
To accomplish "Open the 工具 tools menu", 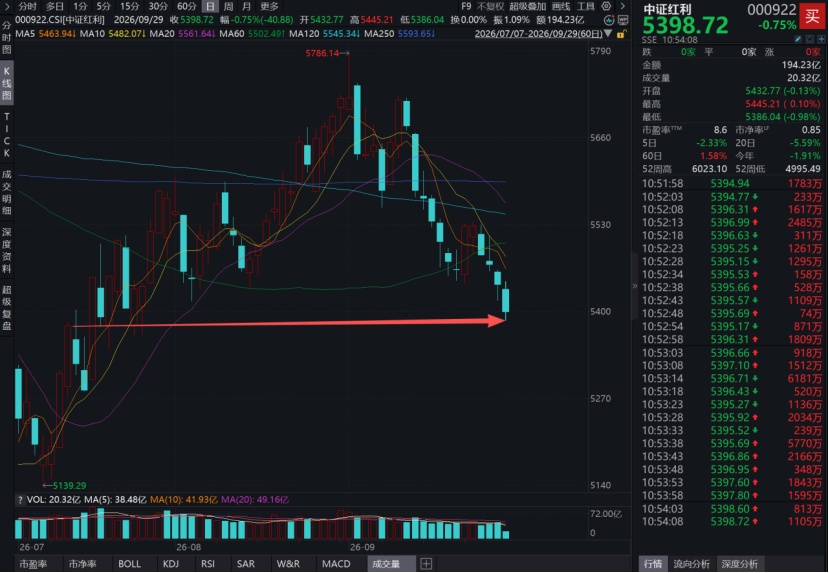I will [x=585, y=6].
